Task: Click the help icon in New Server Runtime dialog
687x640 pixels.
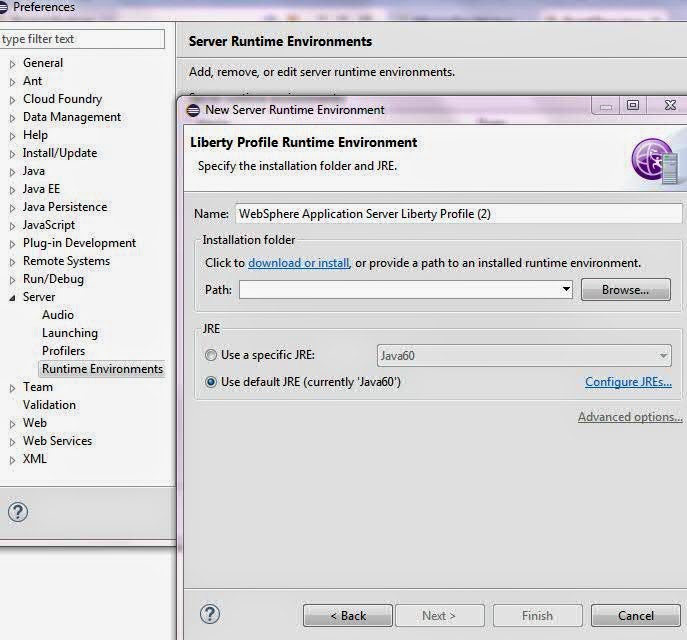Action: [x=210, y=614]
